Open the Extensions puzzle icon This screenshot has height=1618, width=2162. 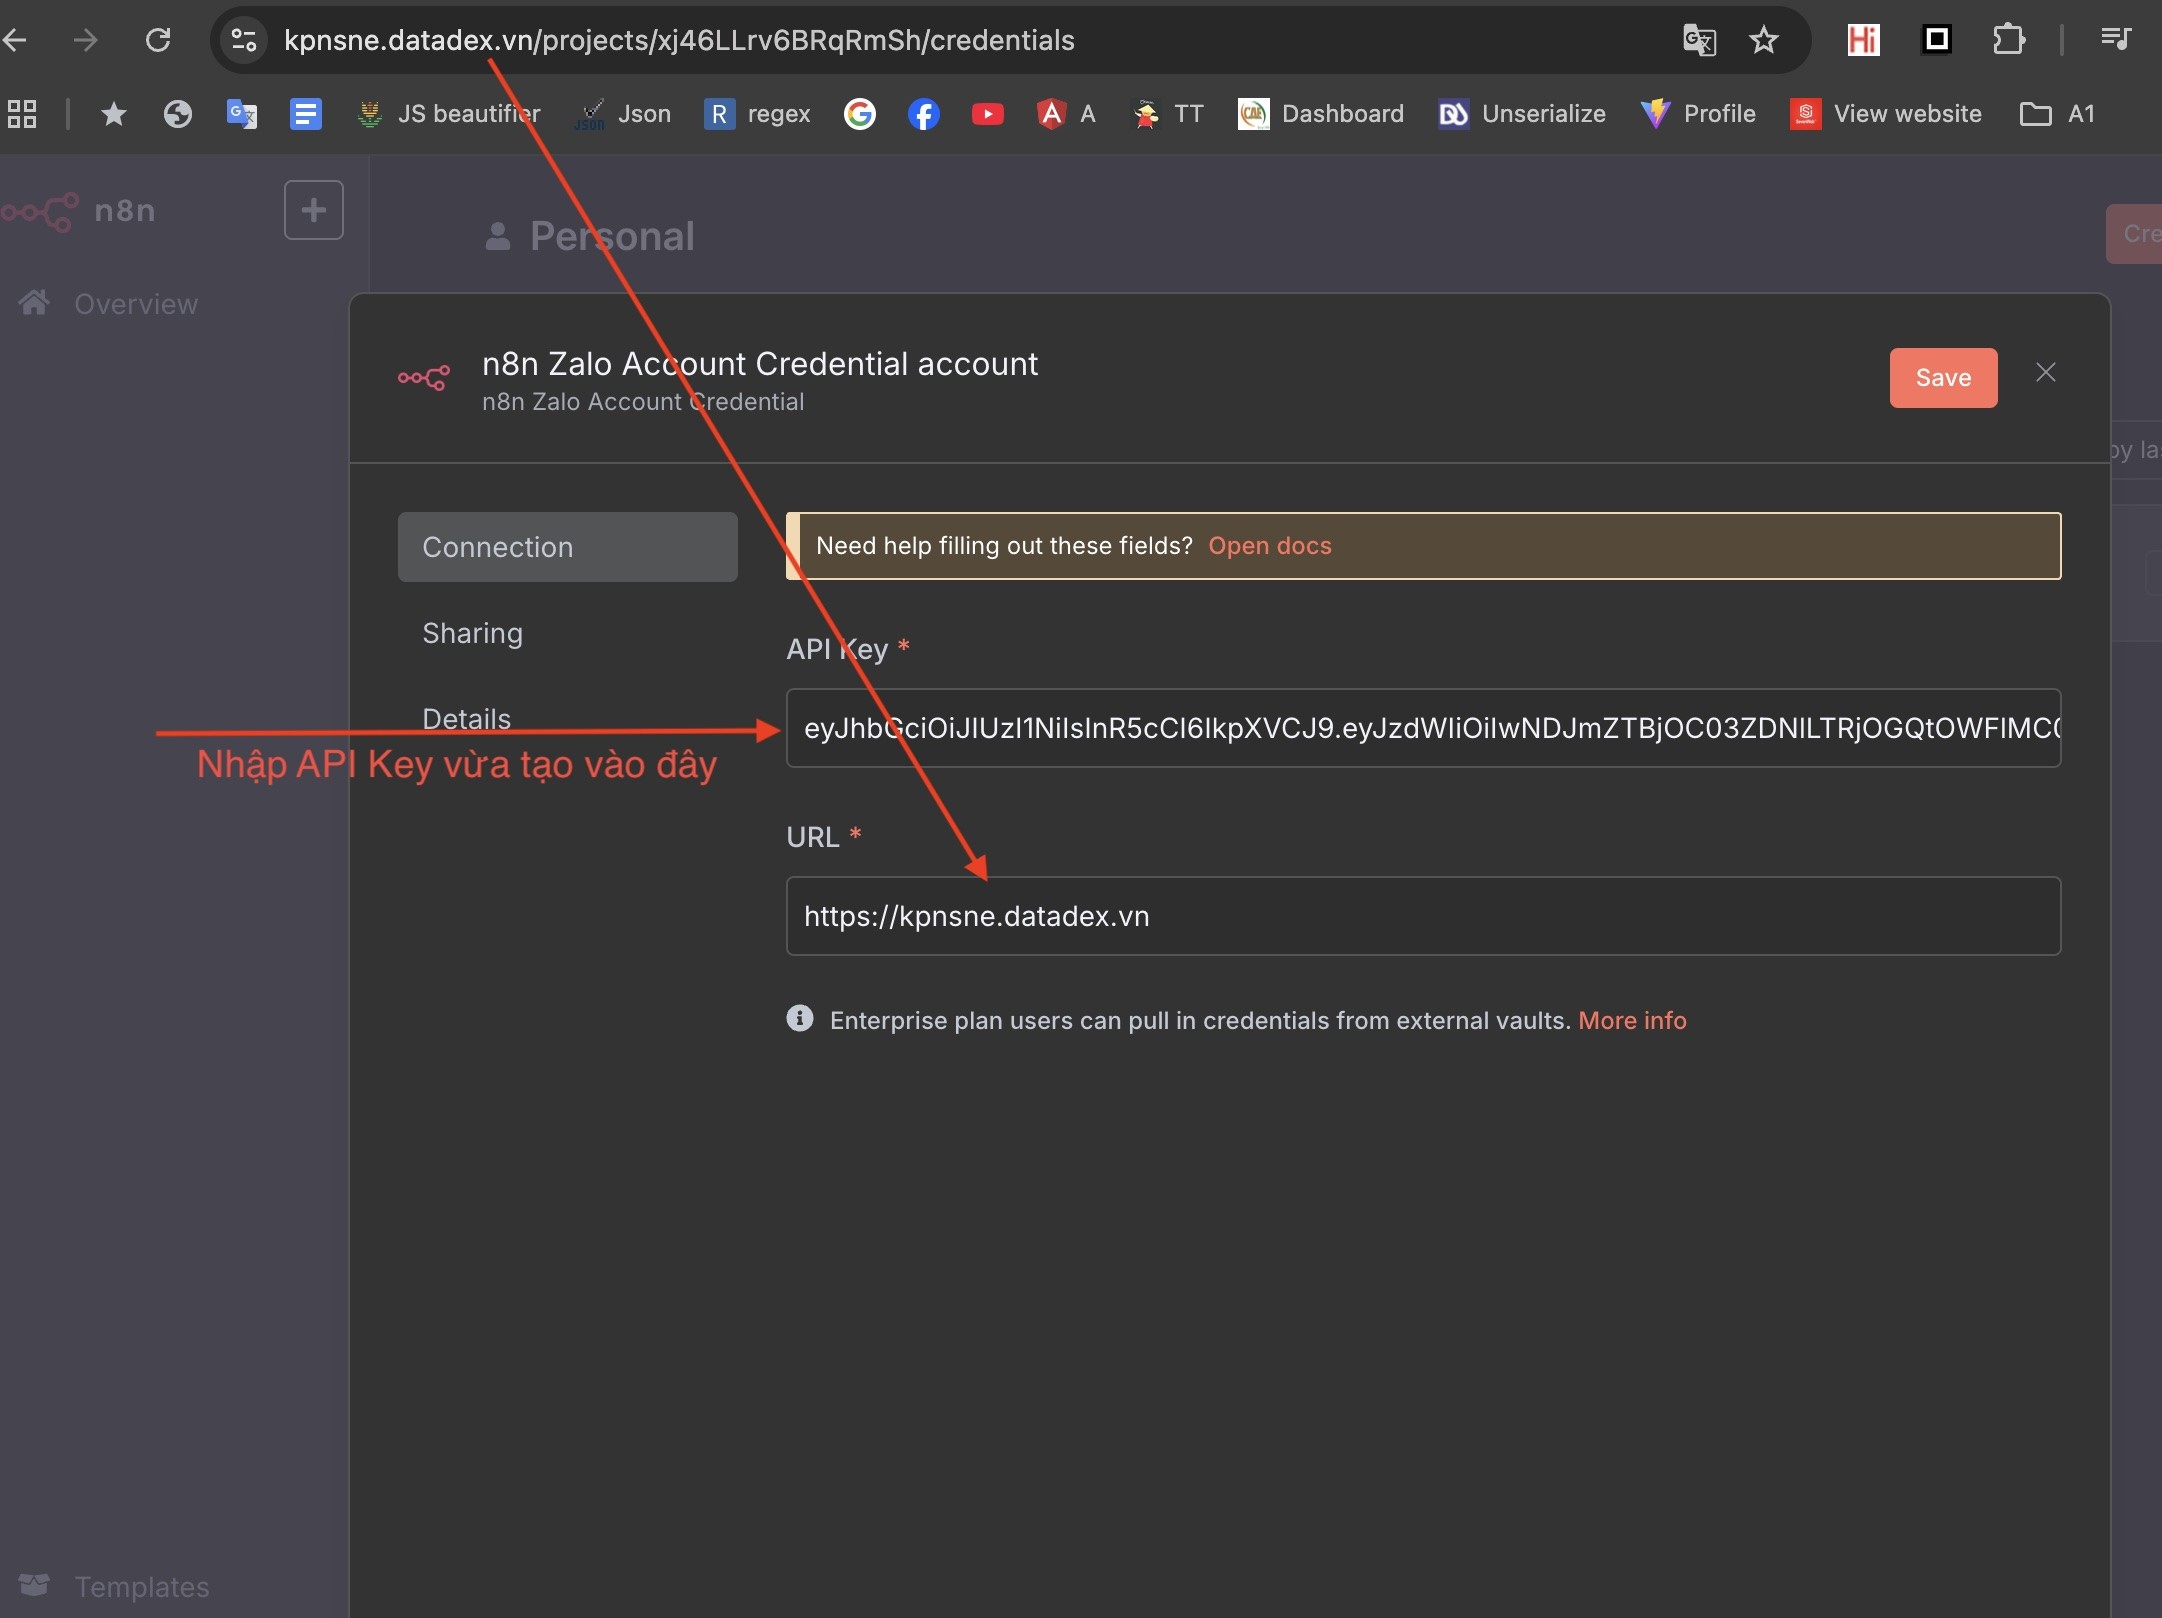[2009, 40]
